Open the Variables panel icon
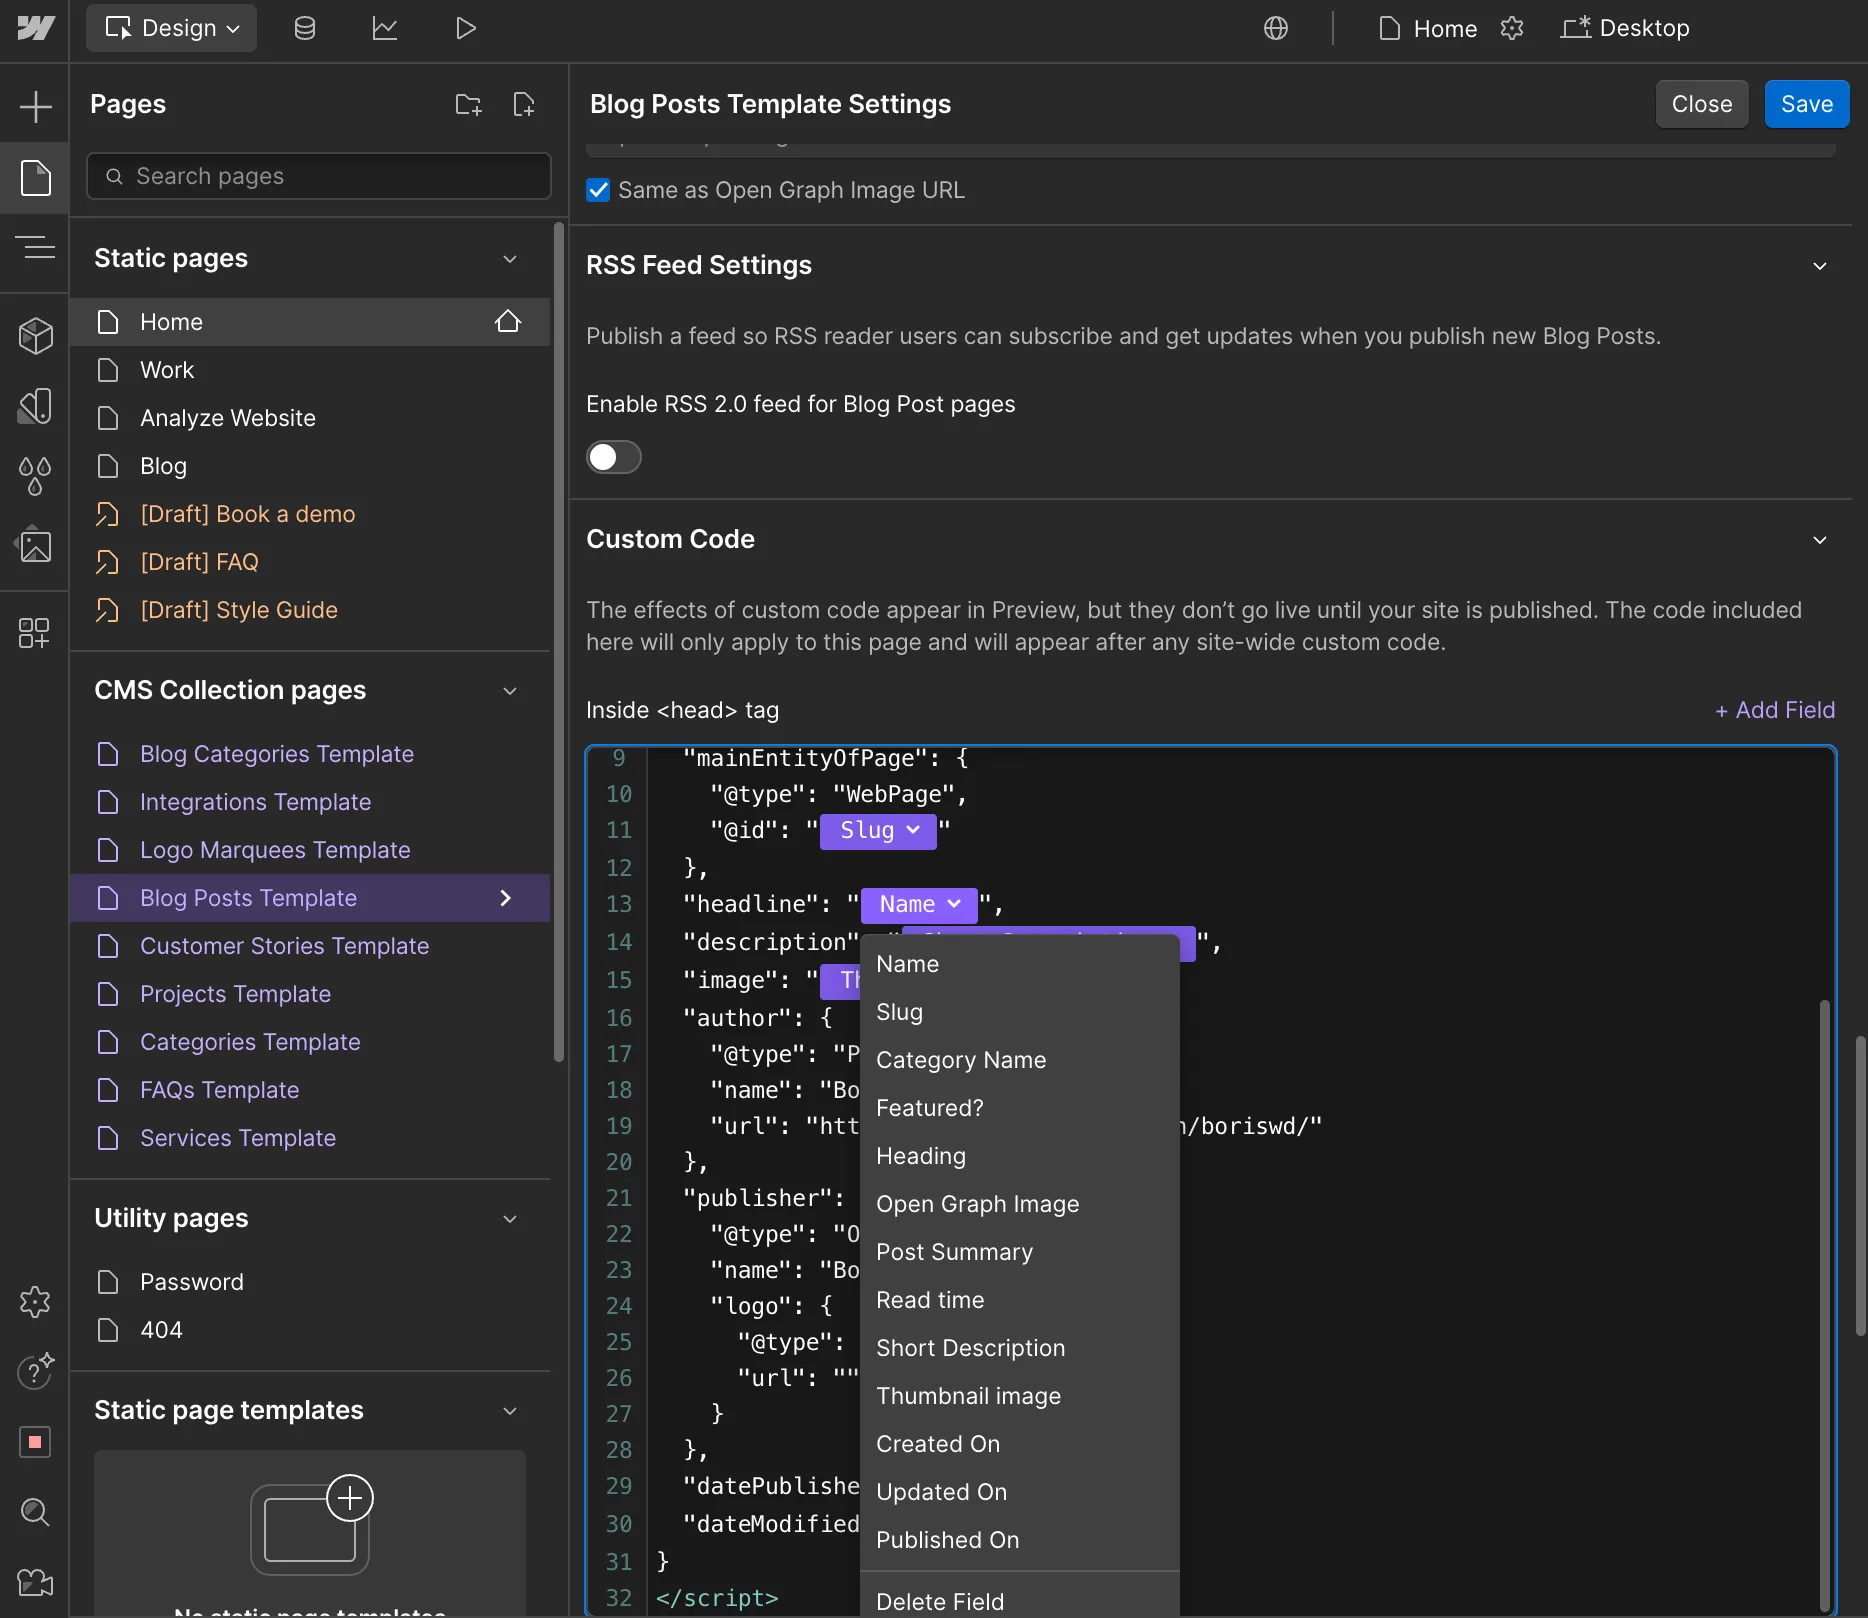Viewport: 1868px width, 1618px height. point(35,406)
